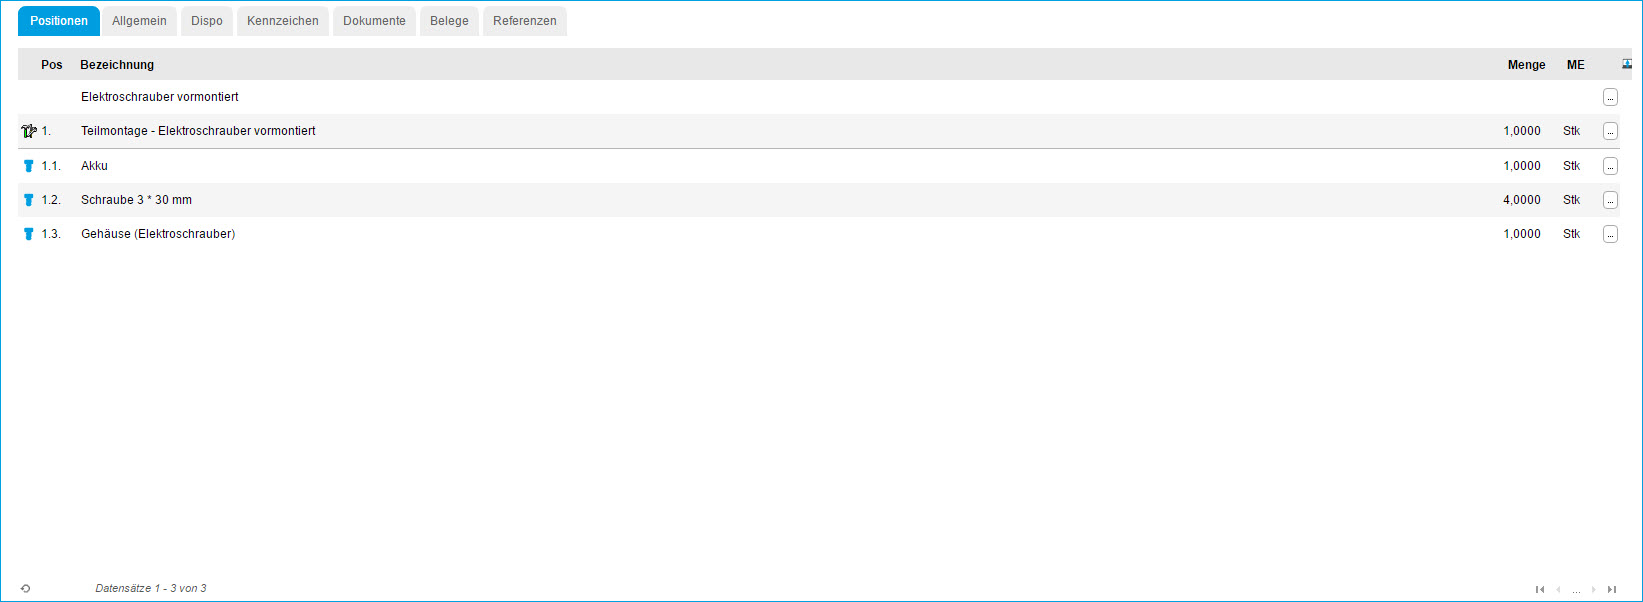Open the ... menu for Teilmontage row
The width and height of the screenshot is (1643, 602).
[1610, 131]
